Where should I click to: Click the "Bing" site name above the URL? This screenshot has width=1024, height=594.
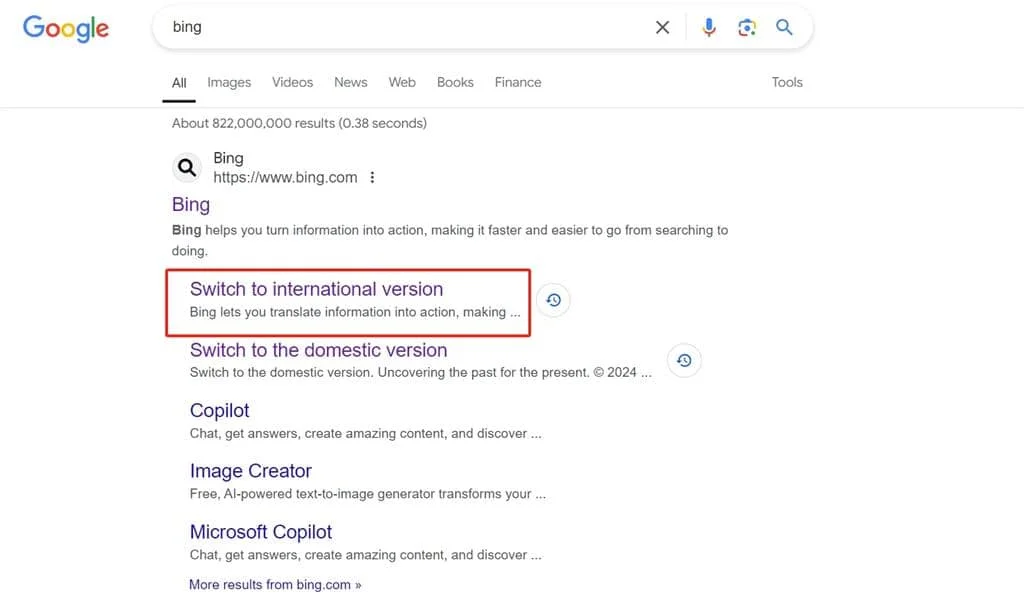229,158
